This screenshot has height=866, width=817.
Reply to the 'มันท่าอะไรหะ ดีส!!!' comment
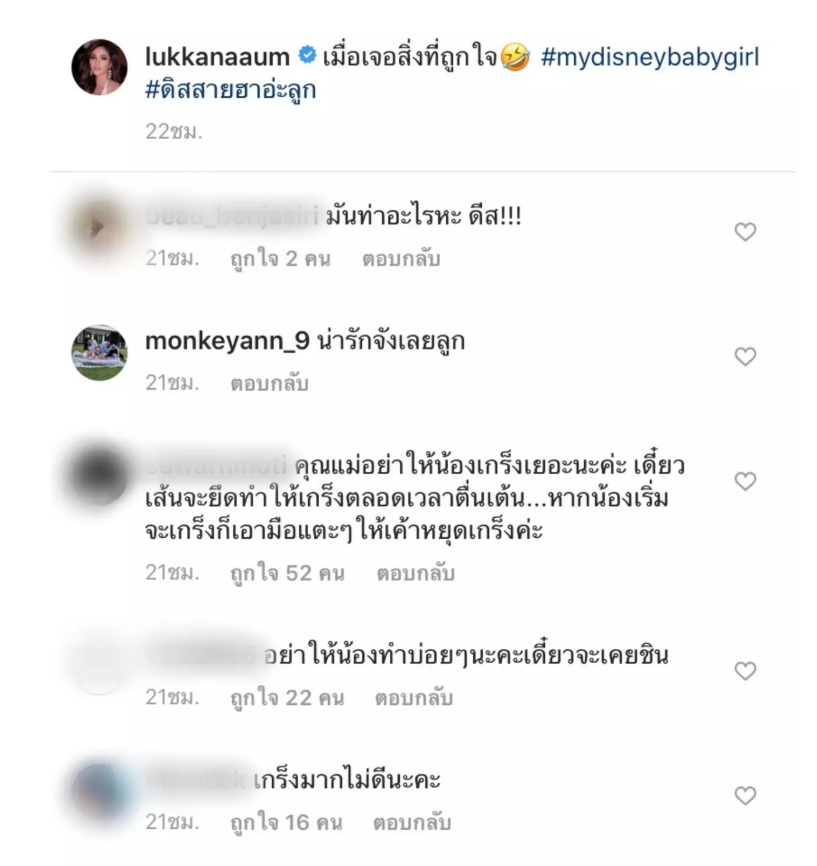401,258
